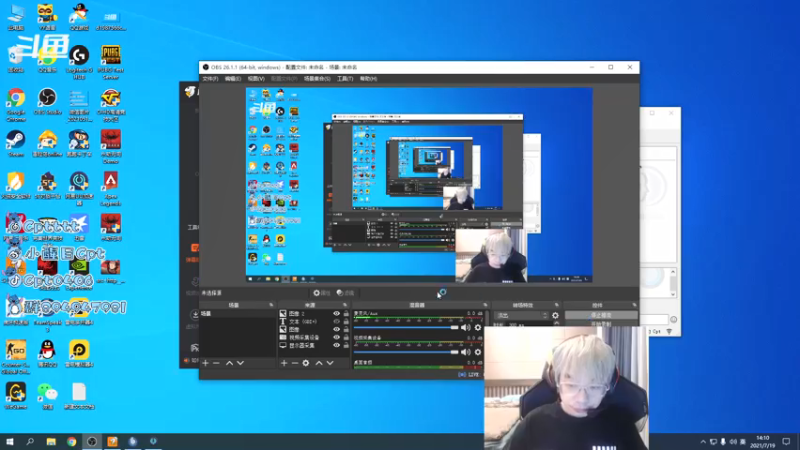Open PUBG Test Server desktop shortcut
The image size is (800, 450).
110,62
